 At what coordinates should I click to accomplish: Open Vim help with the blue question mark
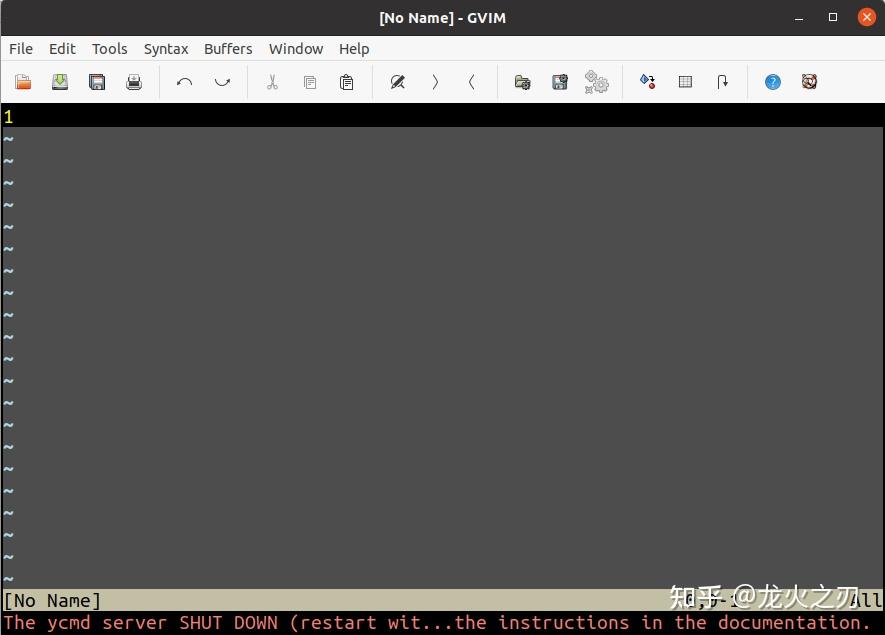click(773, 82)
